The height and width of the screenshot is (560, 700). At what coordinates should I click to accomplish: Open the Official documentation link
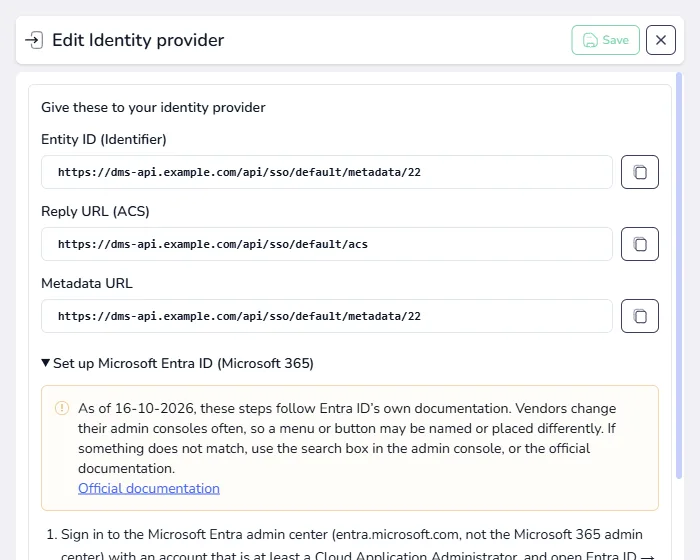[149, 488]
